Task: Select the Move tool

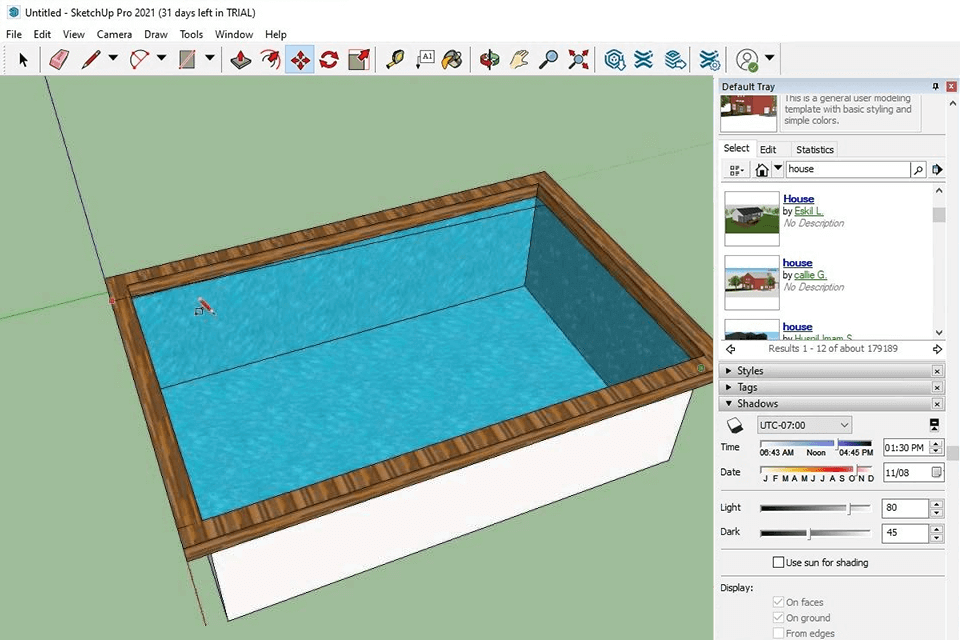Action: (x=299, y=60)
